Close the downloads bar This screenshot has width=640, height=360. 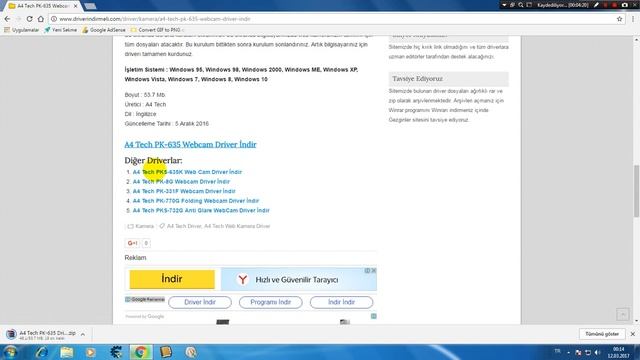click(x=633, y=334)
